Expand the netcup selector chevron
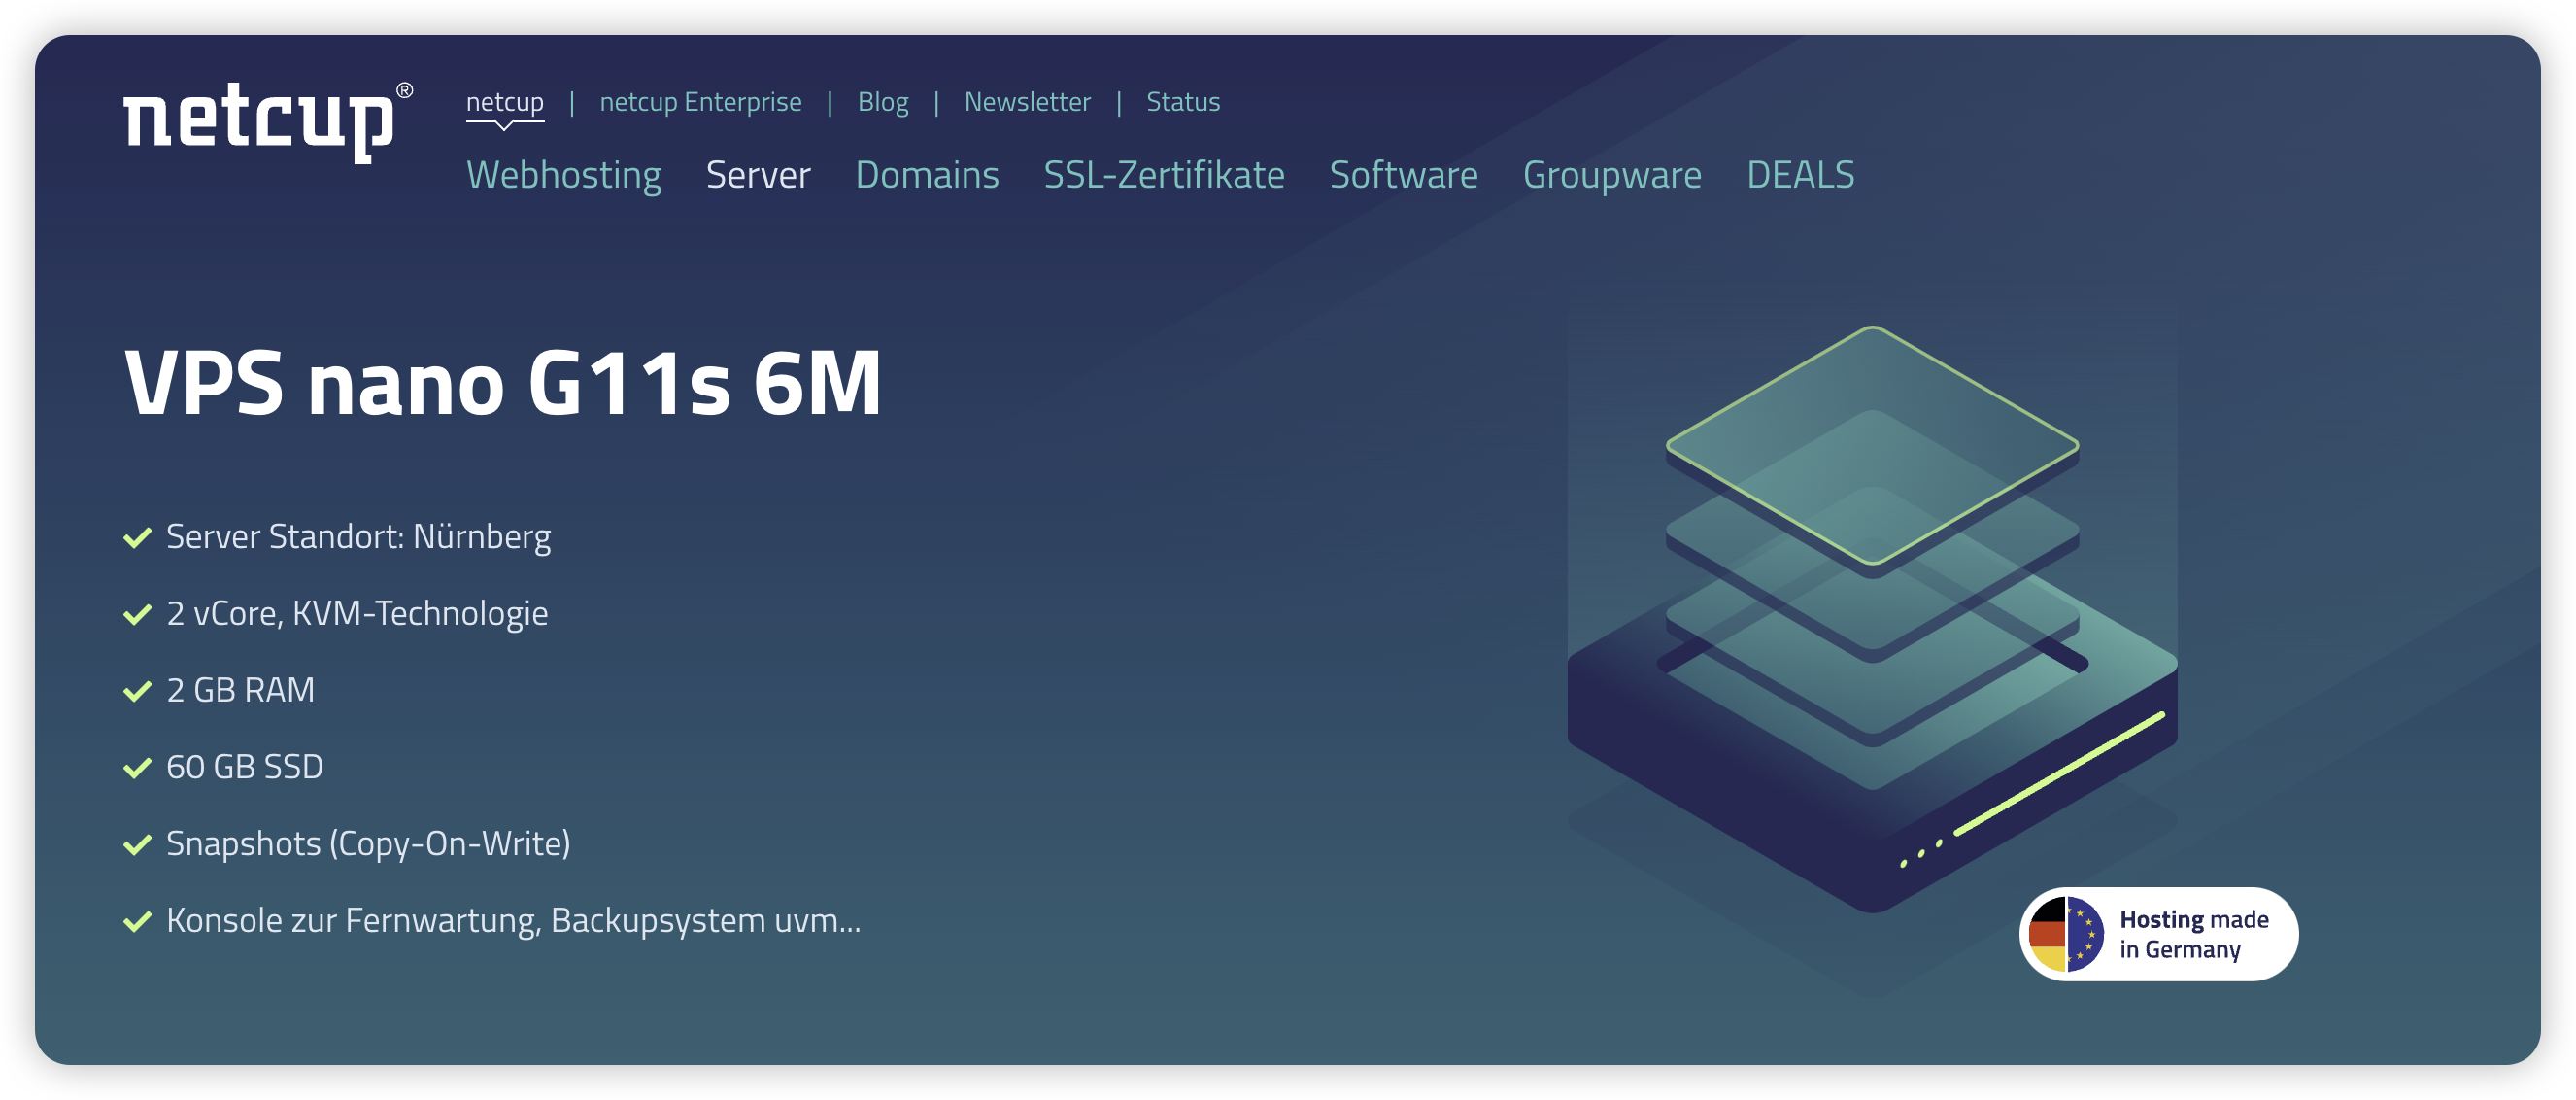This screenshot has width=2576, height=1100. 505,126
